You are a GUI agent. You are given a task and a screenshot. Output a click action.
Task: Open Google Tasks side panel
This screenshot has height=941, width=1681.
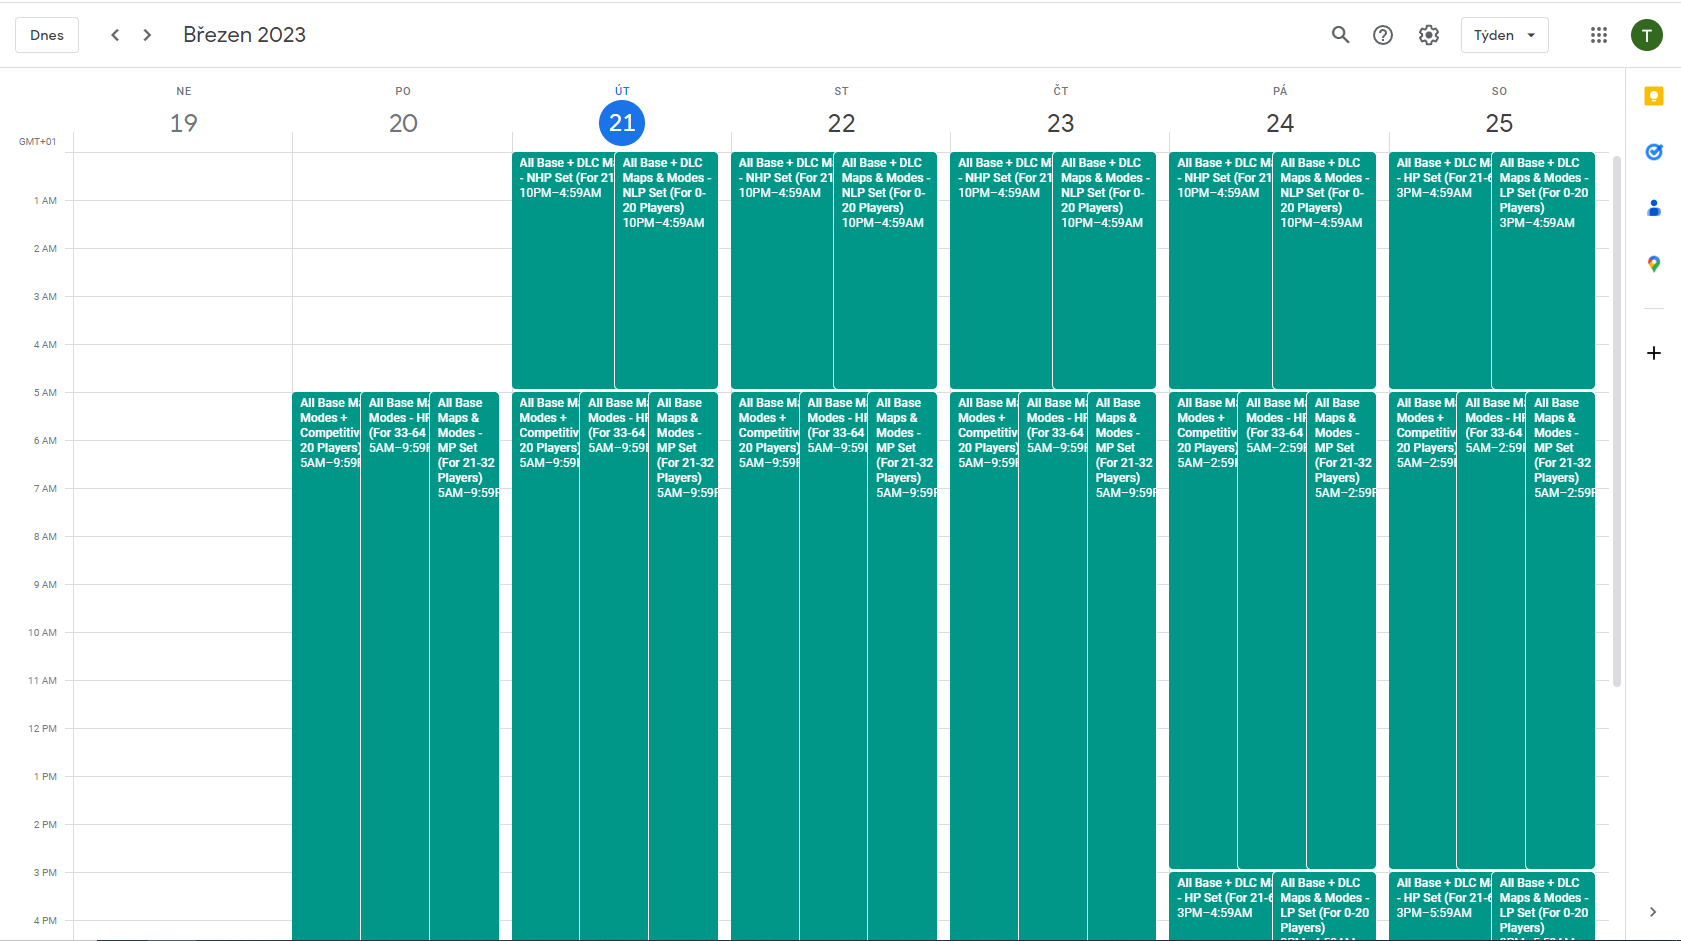[x=1653, y=152]
